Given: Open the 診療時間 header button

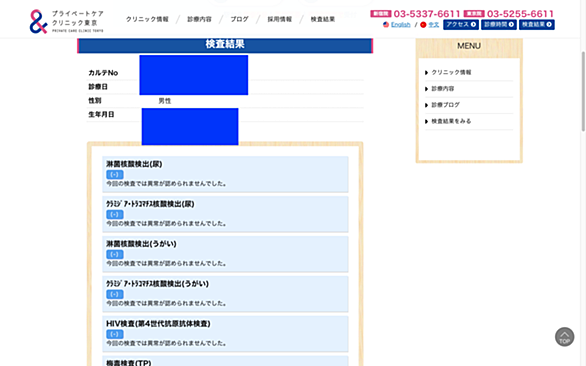Looking at the screenshot, I should [499, 25].
